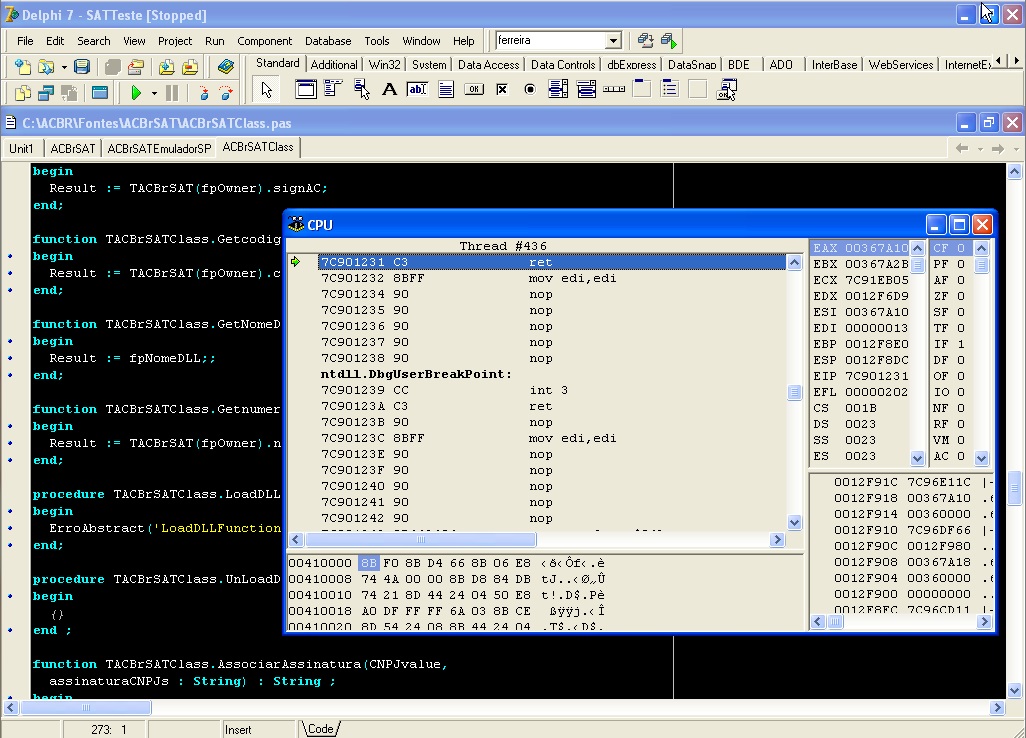Open dropdown arrow next to Run button
Screen dimensions: 1026x738
point(154,94)
